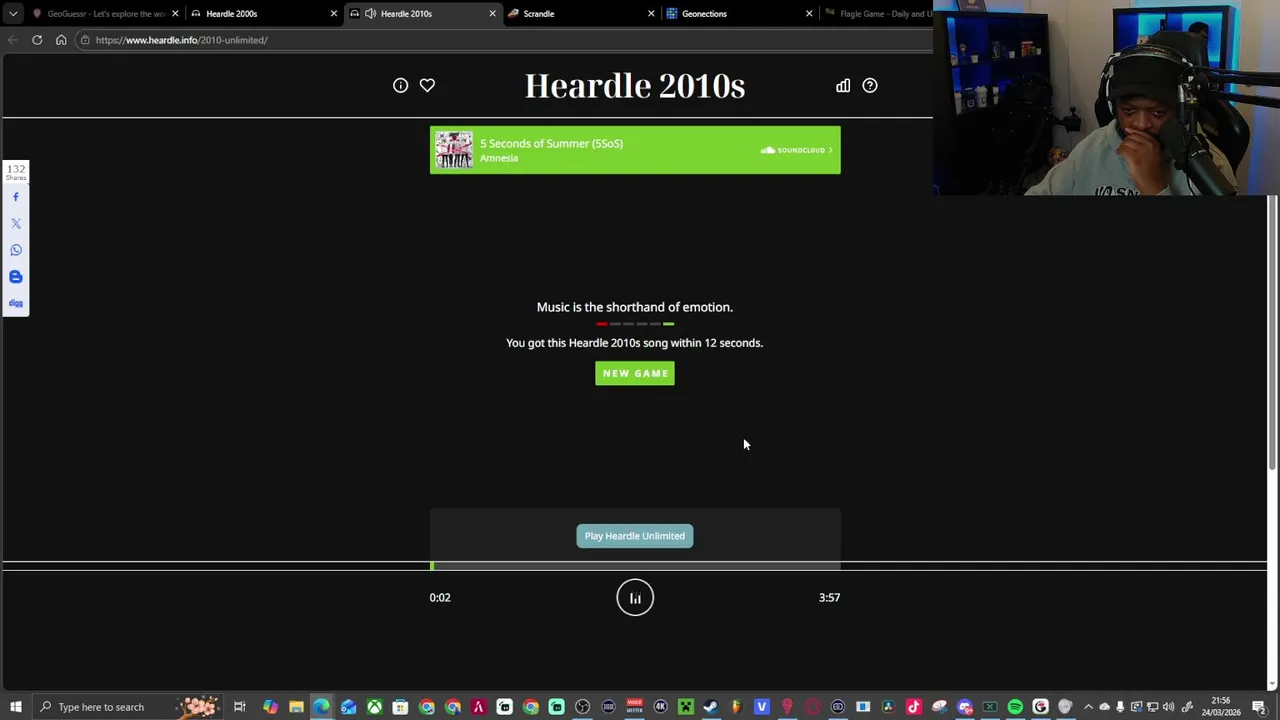
Task: Share the page via the Blogger icon
Action: pyautogui.click(x=16, y=277)
